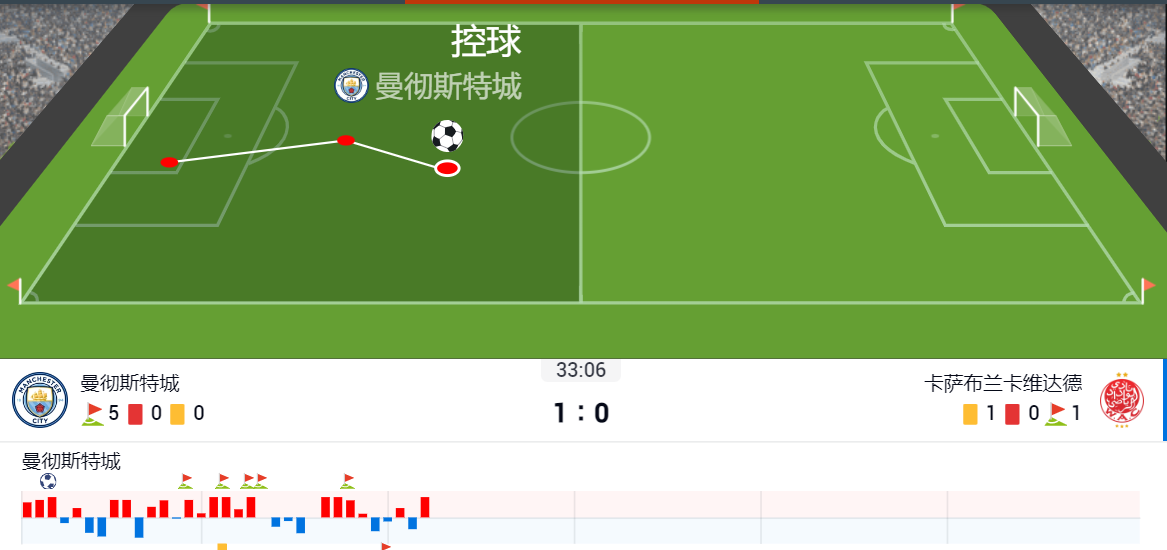Select the last upper corner flag timeline marker

348,482
